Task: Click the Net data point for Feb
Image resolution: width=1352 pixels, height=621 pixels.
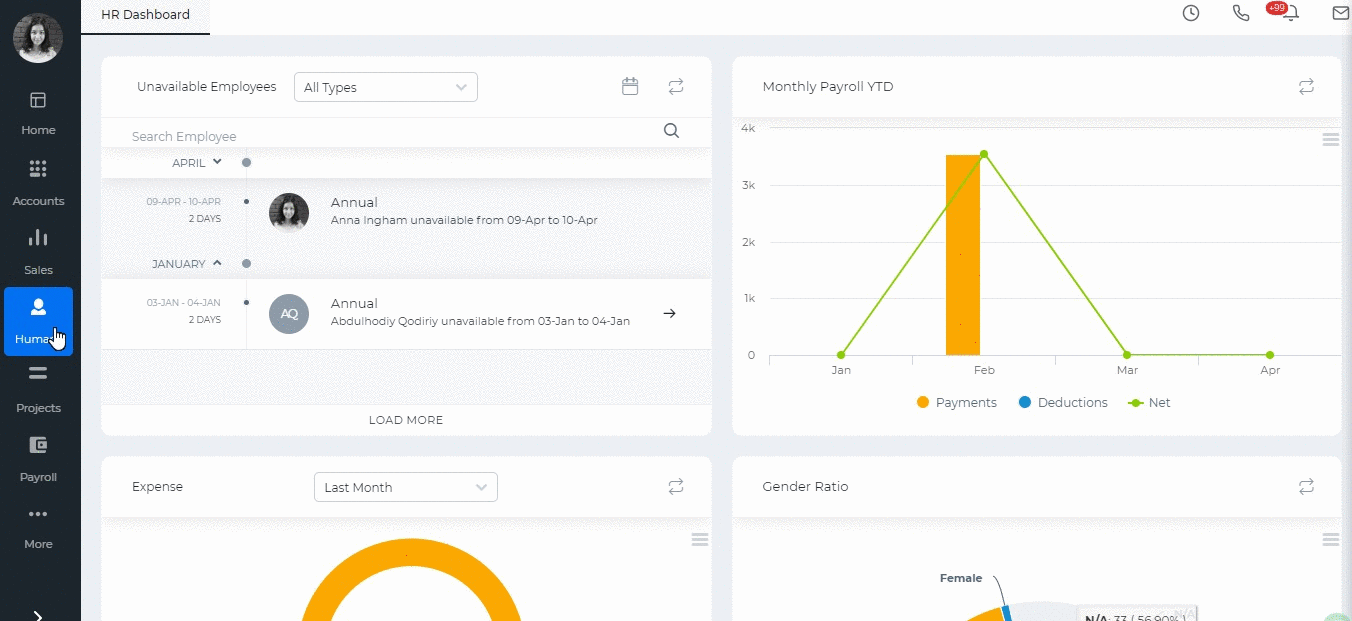Action: 984,154
